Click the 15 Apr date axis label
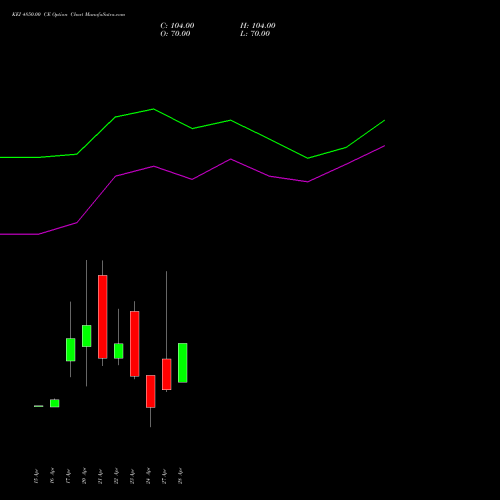The width and height of the screenshot is (500, 500). coord(36,476)
